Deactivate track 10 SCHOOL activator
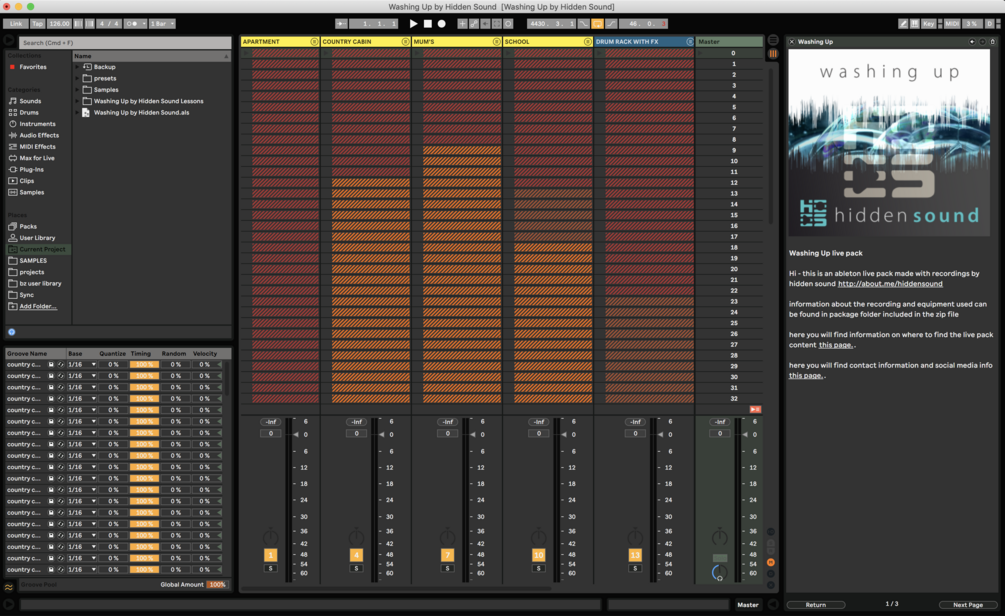 [x=538, y=555]
